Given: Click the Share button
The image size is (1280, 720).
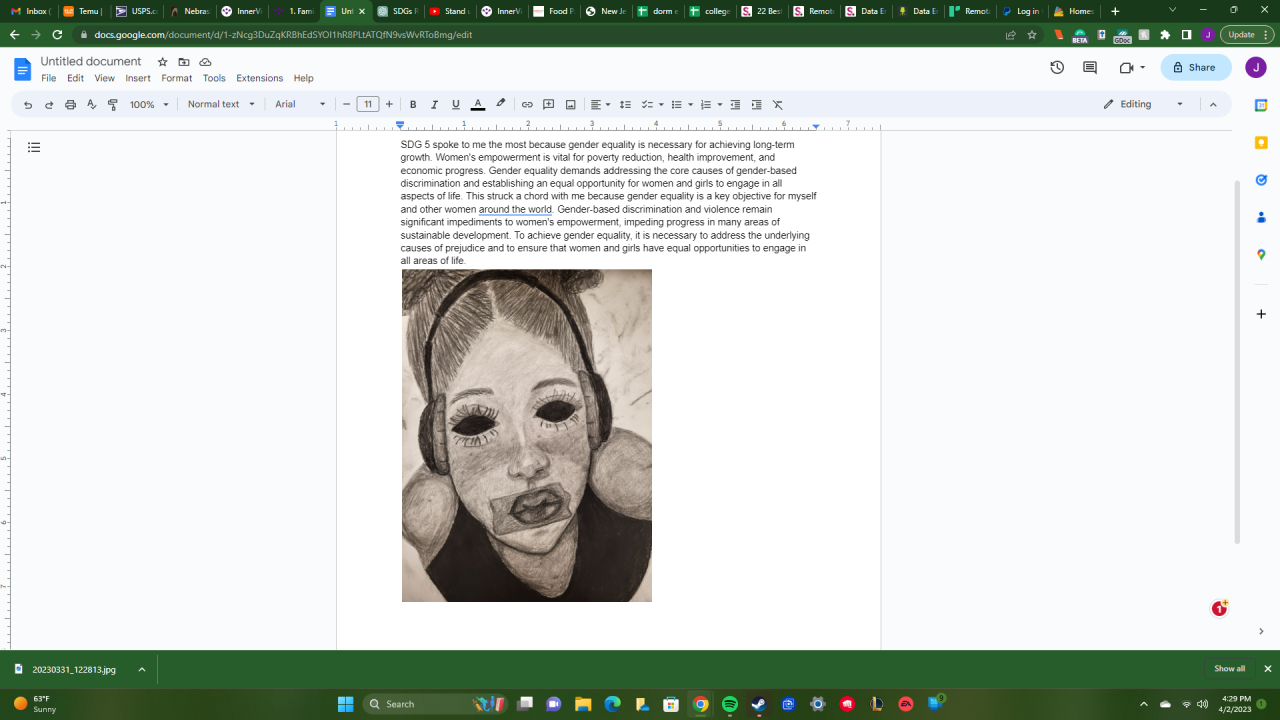Looking at the screenshot, I should [1195, 67].
